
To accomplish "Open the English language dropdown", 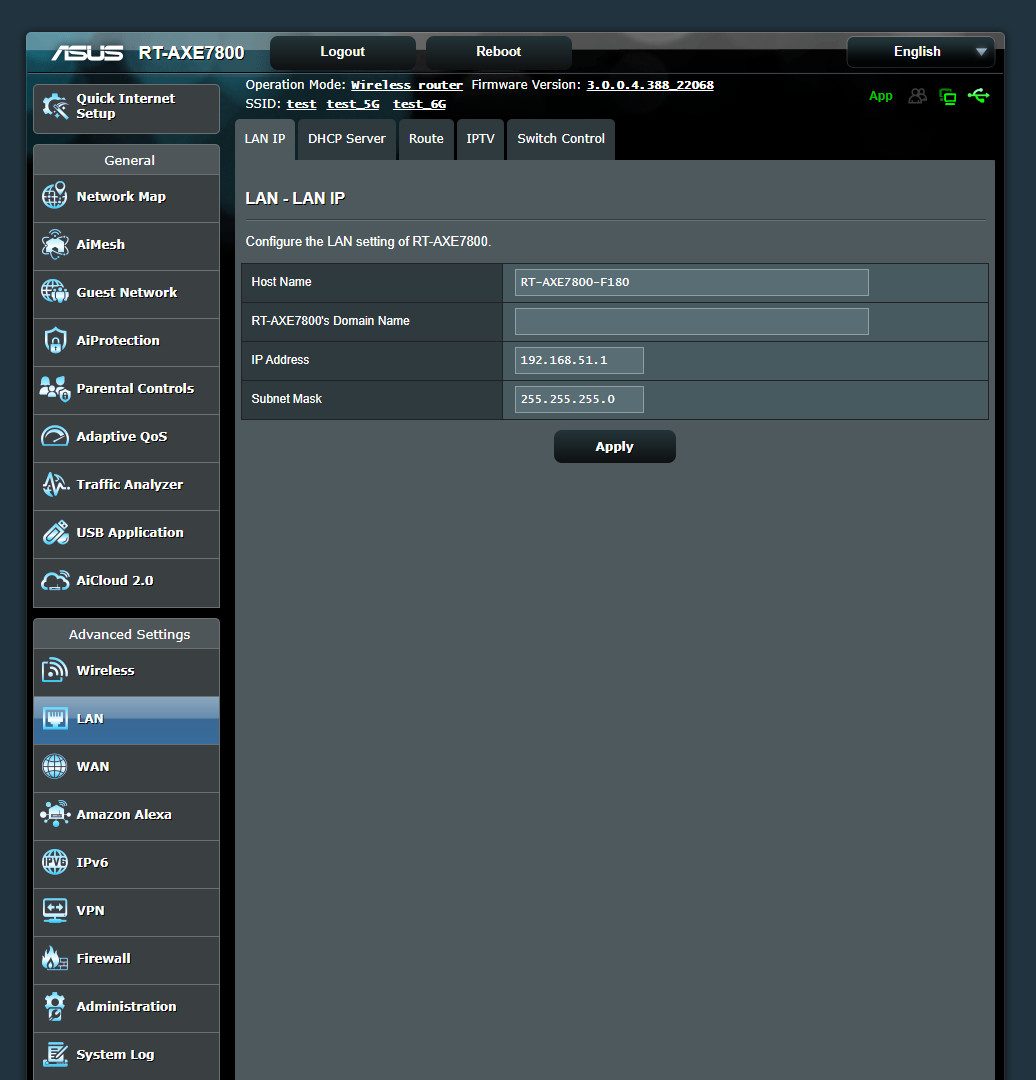I will (920, 52).
